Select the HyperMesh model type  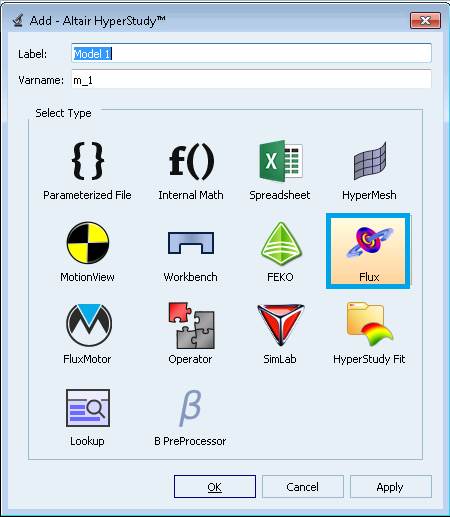(x=369, y=171)
